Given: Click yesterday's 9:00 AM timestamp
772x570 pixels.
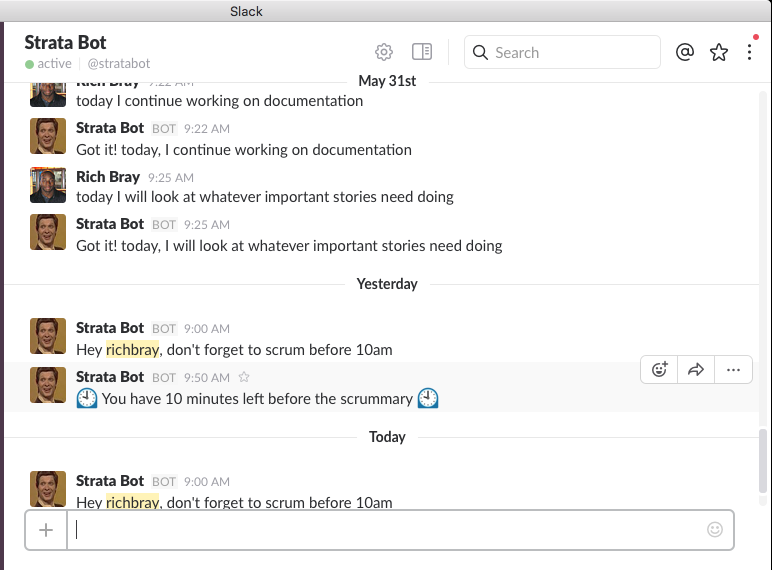Looking at the screenshot, I should [207, 329].
